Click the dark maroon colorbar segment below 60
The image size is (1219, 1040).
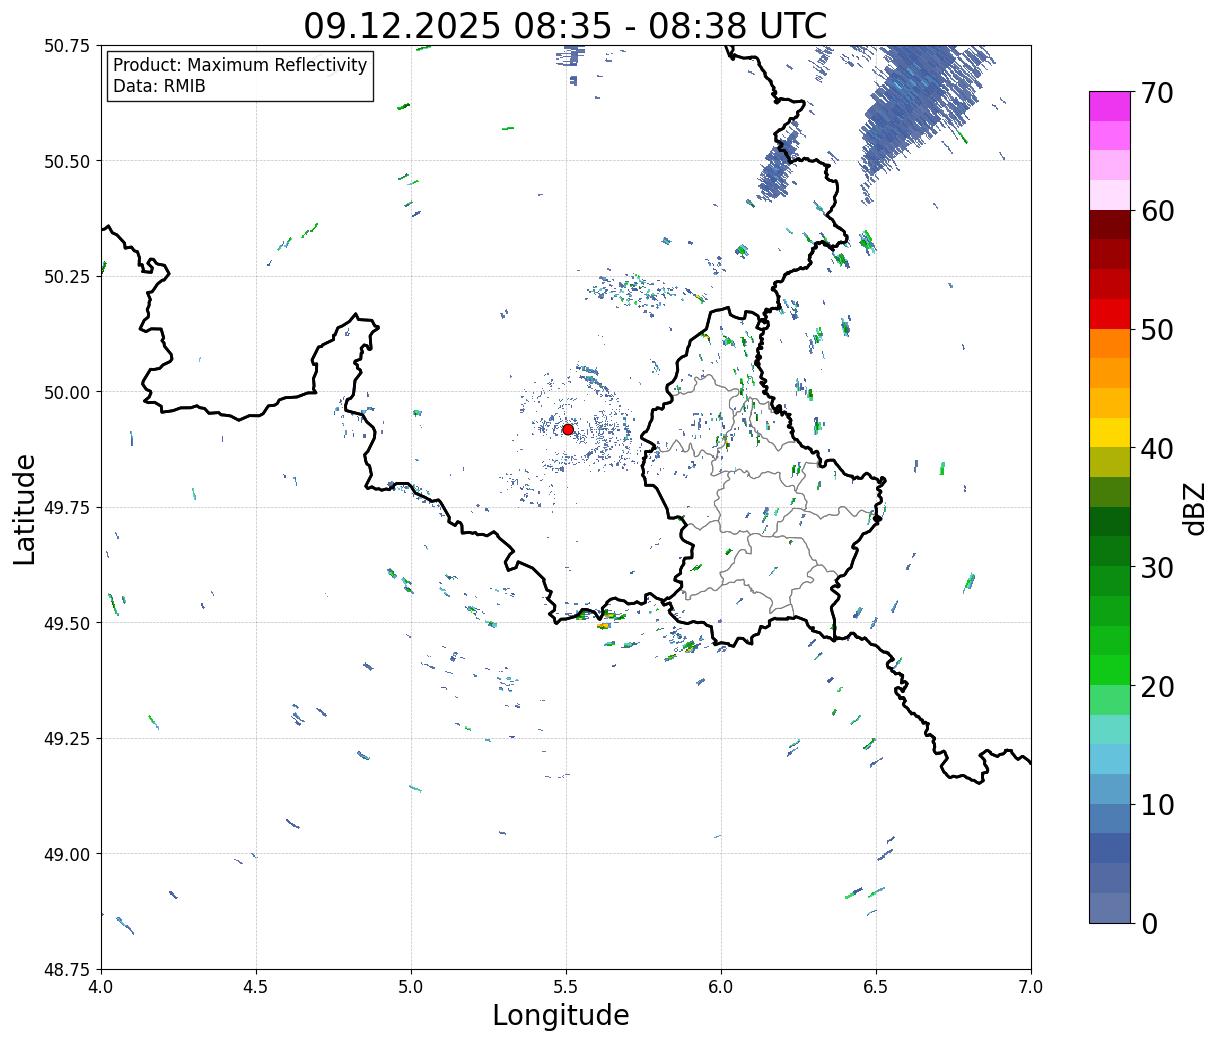(x=1109, y=224)
